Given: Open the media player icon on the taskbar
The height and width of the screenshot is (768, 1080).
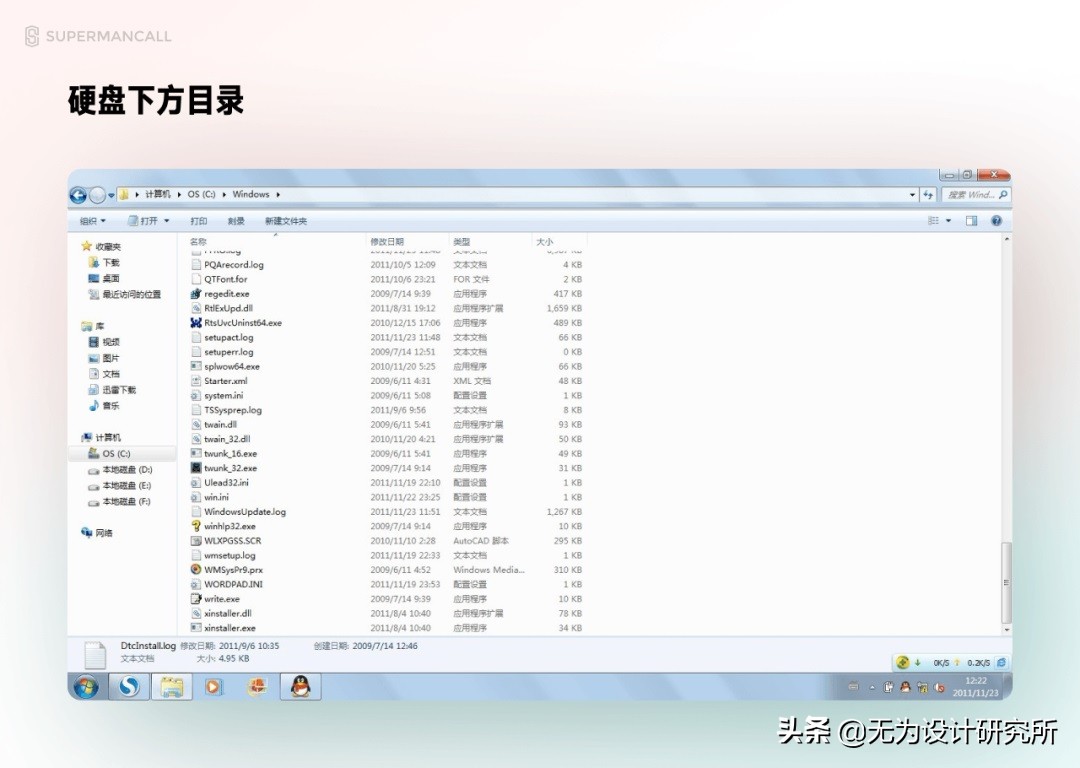Looking at the screenshot, I should [213, 687].
